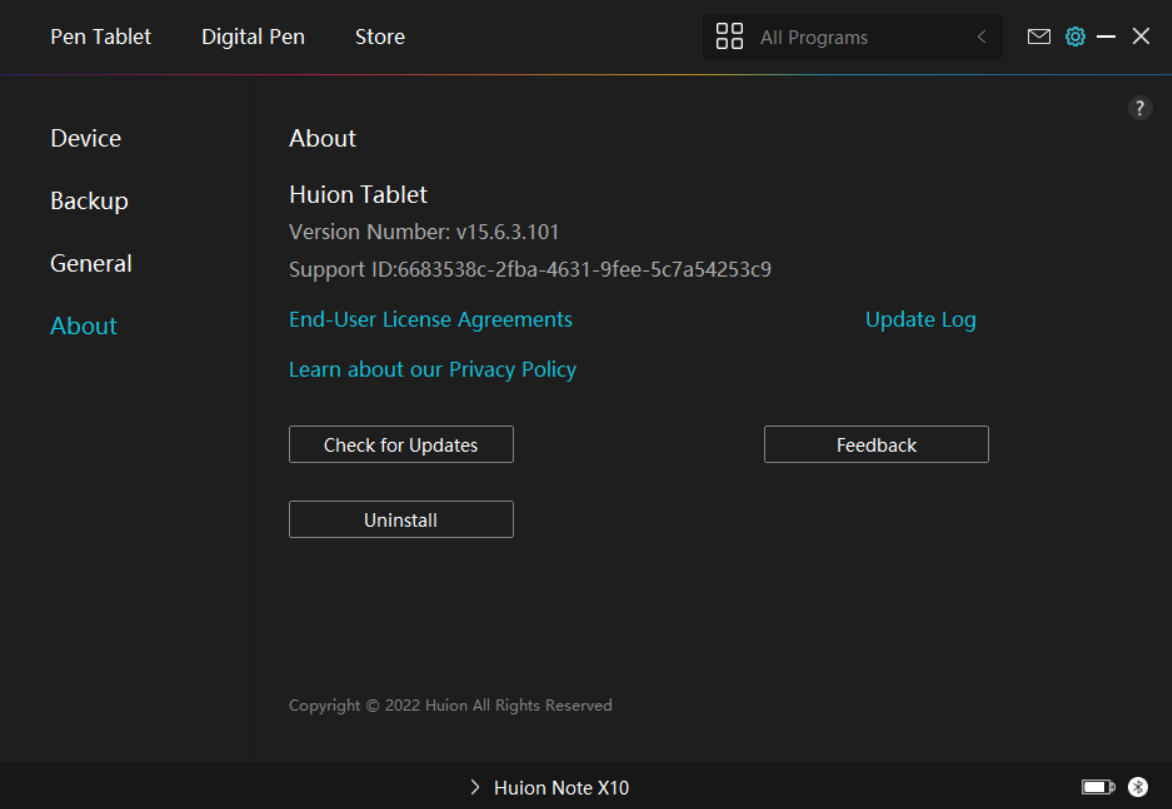The image size is (1172, 809).
Task: Expand the Huion Note X10 device chevron
Action: (x=475, y=788)
